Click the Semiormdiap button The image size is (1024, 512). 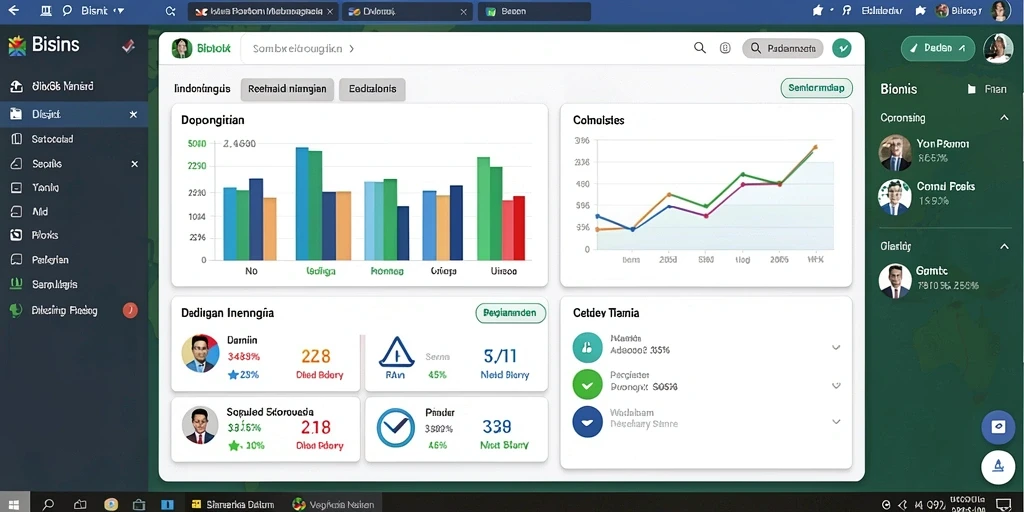[816, 88]
